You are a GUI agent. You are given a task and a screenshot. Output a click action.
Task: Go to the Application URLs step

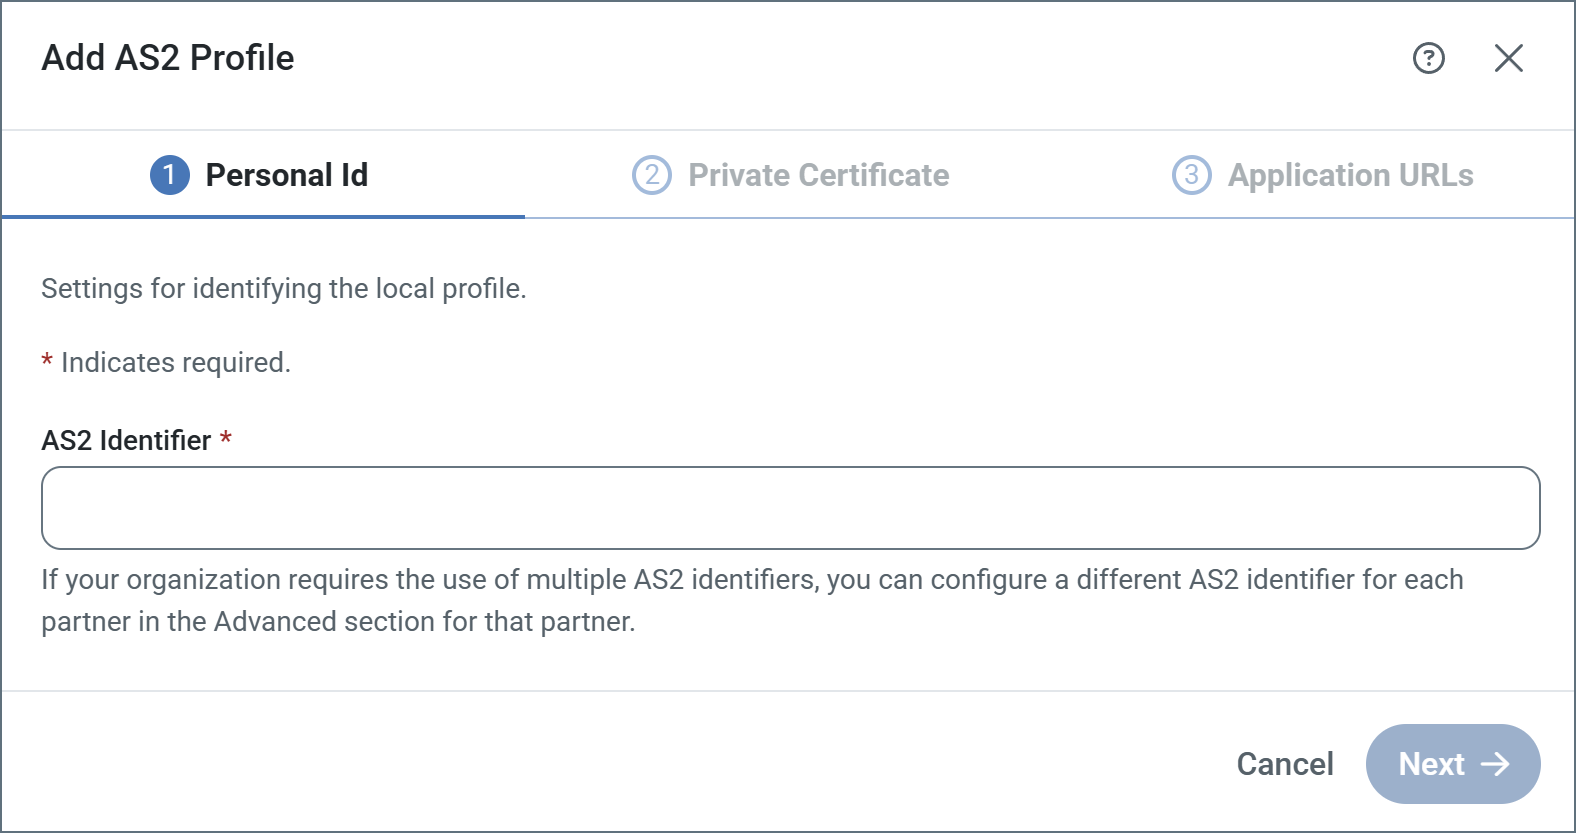tap(1350, 175)
